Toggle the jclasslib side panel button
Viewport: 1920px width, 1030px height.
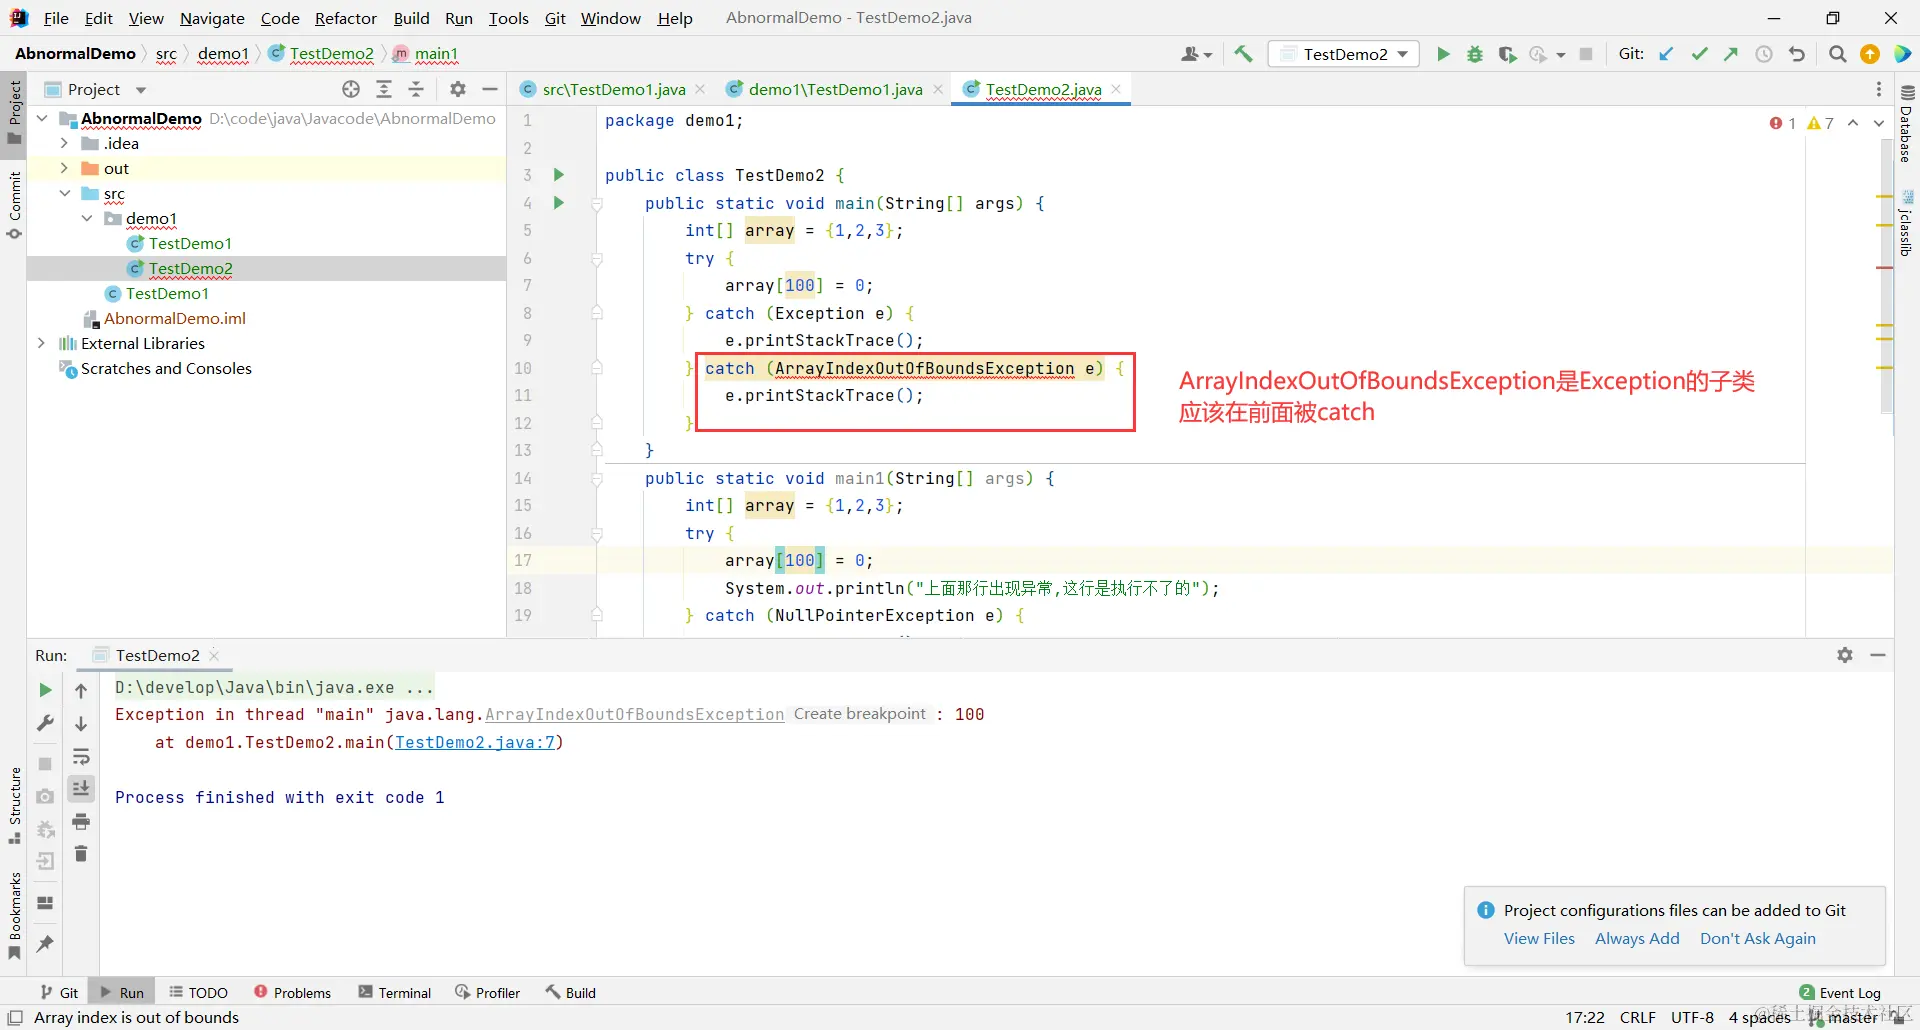[1906, 224]
